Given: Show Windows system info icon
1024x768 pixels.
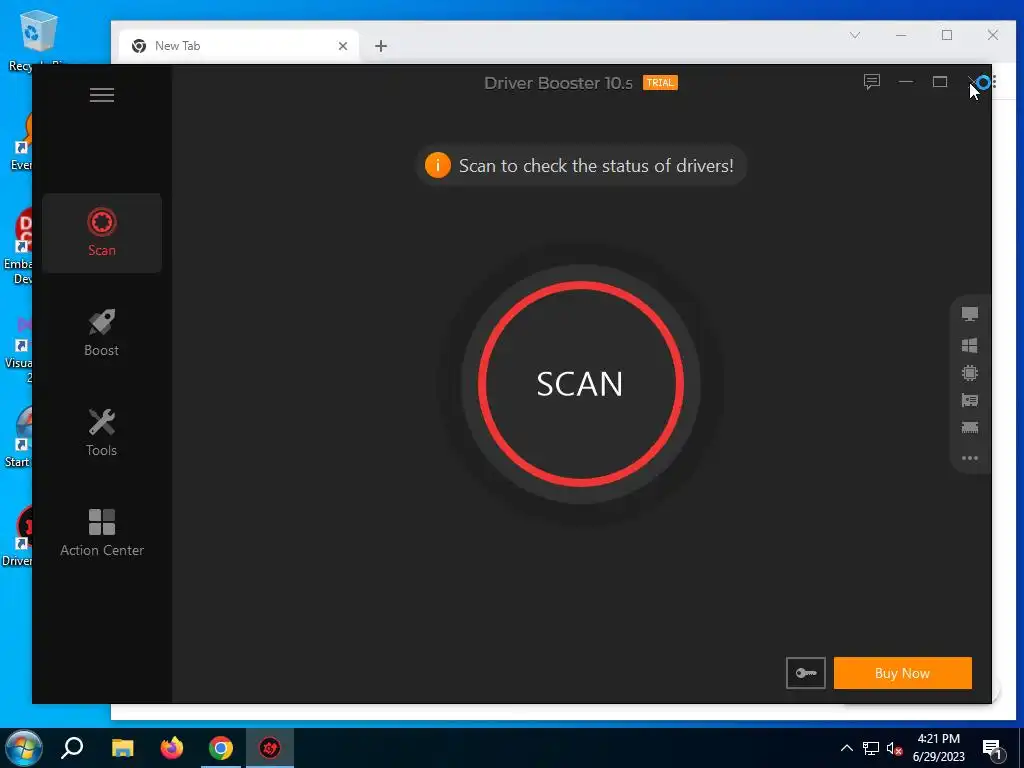Looking at the screenshot, I should pos(970,345).
